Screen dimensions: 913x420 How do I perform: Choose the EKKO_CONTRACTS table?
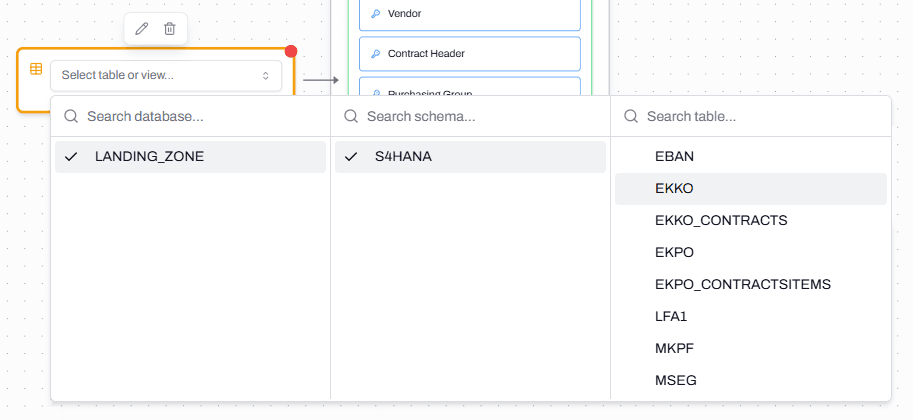[x=751, y=221]
